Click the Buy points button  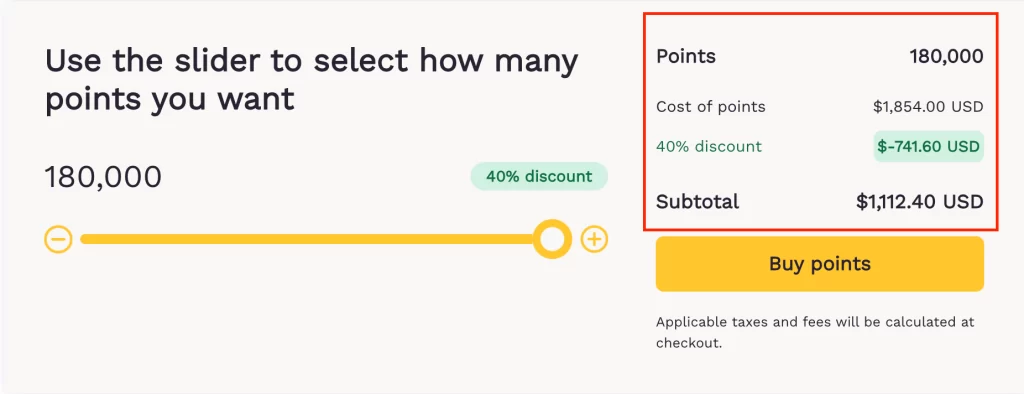(820, 264)
